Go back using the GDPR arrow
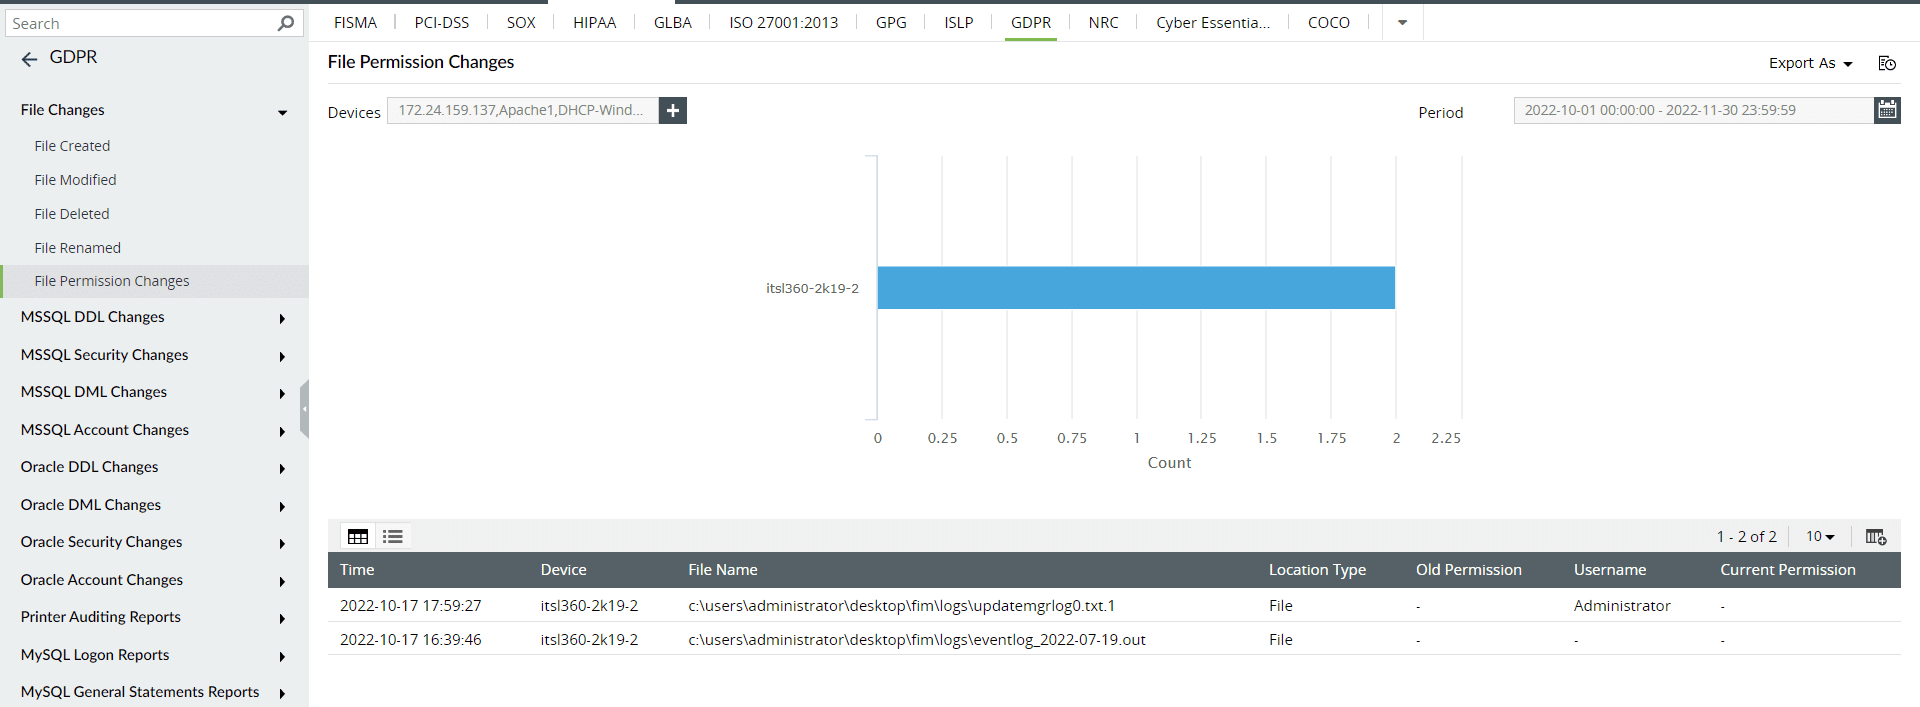 click(29, 59)
